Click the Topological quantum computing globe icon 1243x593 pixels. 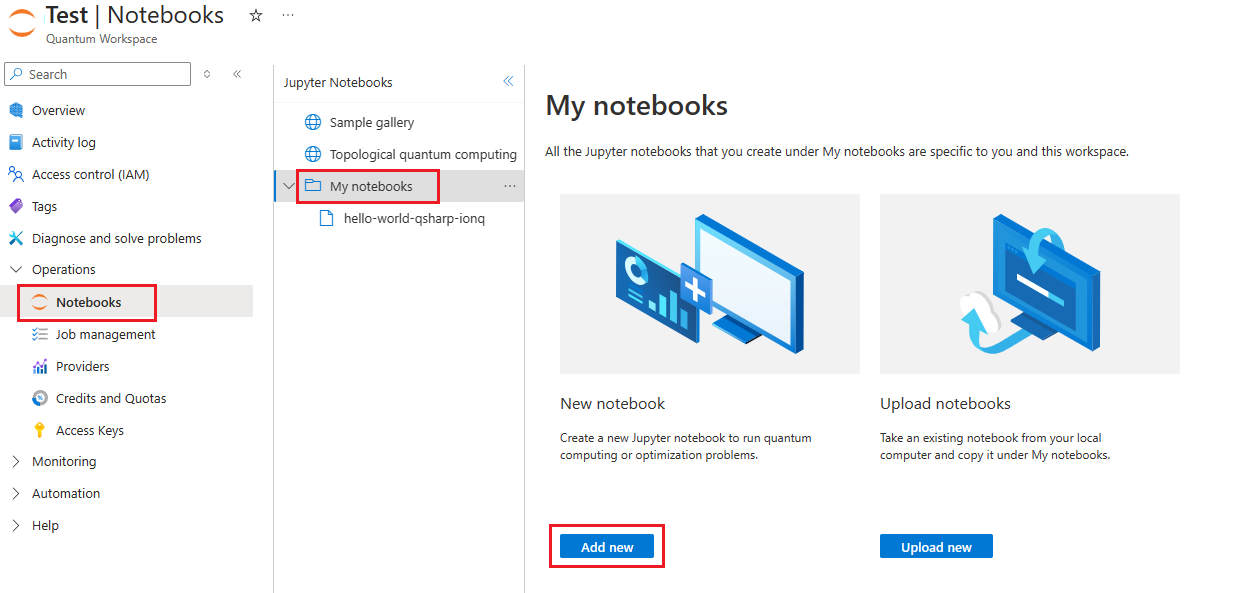coord(313,154)
